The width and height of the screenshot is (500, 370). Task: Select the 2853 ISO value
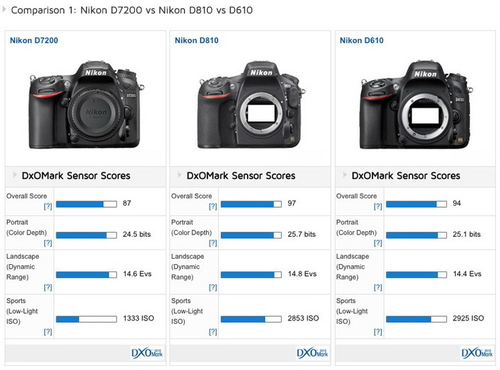click(x=303, y=318)
